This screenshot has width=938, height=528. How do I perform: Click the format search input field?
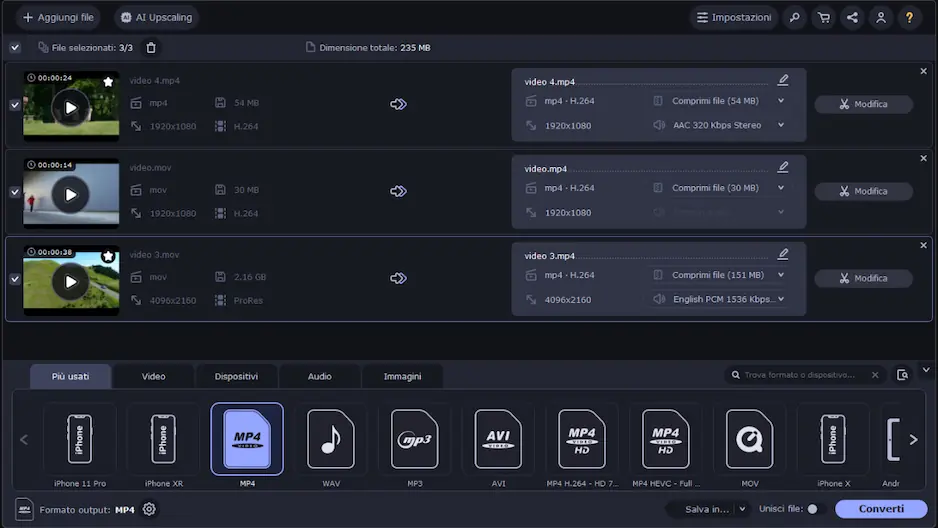point(800,375)
